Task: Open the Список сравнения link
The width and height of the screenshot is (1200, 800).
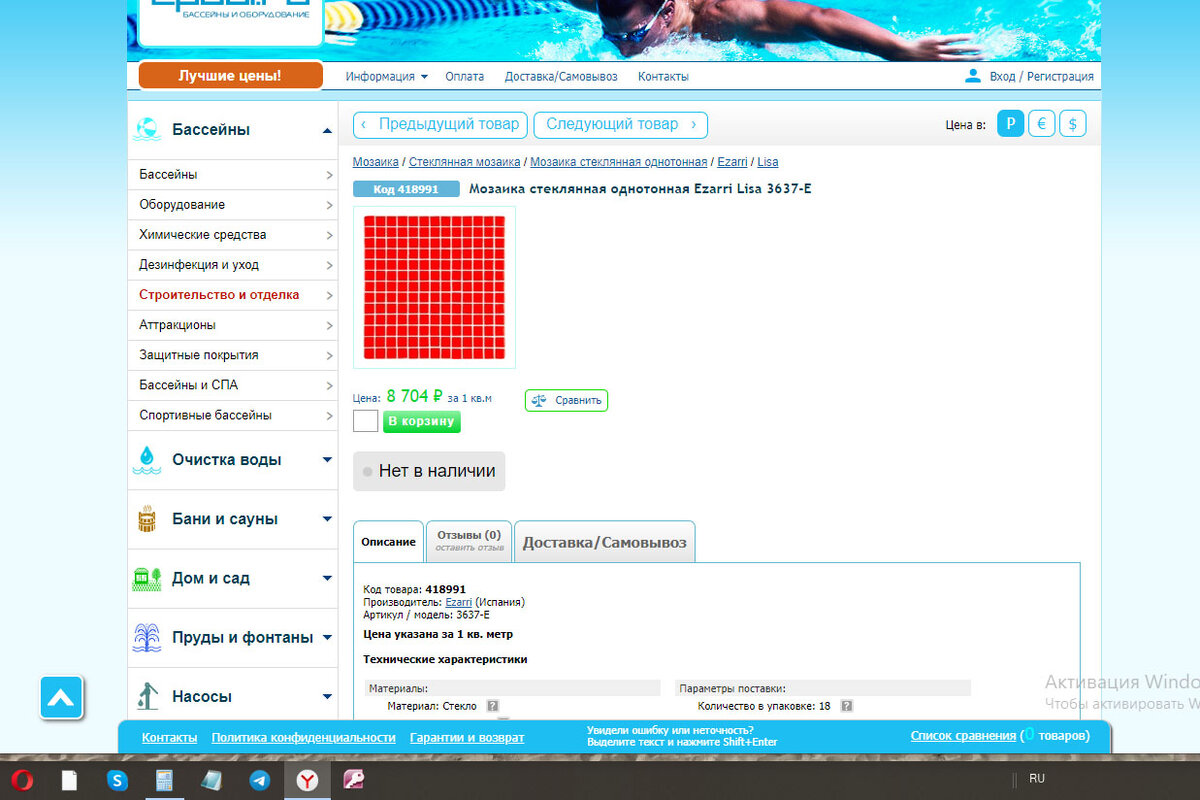Action: 963,736
